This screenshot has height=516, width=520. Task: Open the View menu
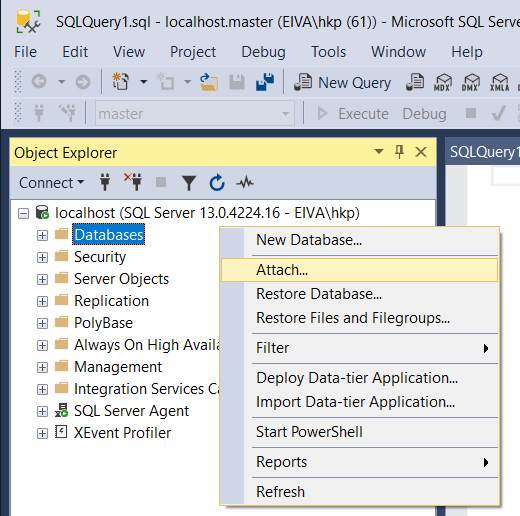(x=129, y=52)
